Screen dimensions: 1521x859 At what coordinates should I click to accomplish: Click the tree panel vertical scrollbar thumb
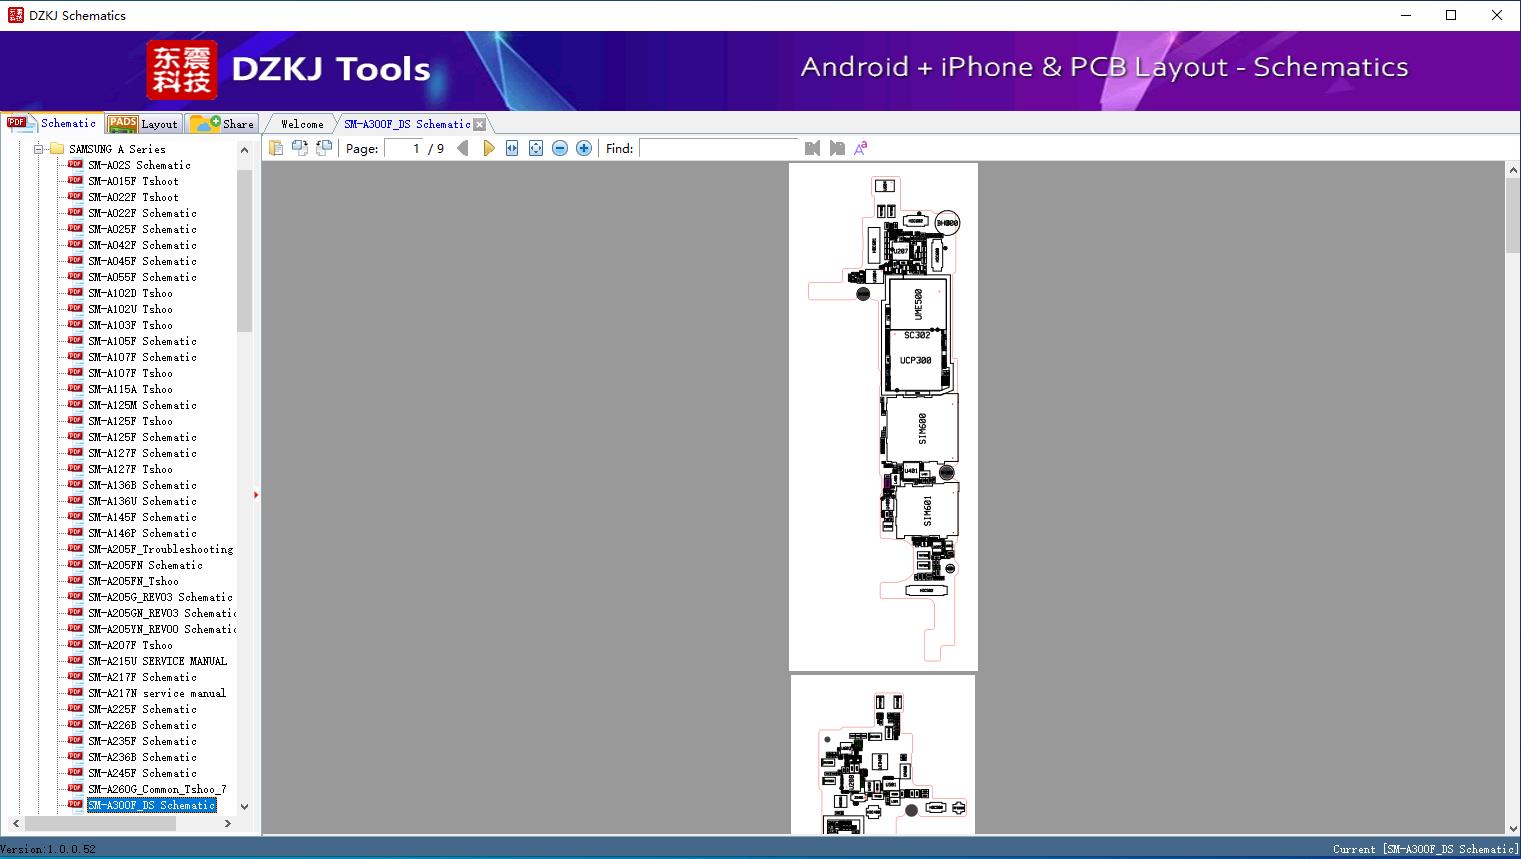click(244, 250)
